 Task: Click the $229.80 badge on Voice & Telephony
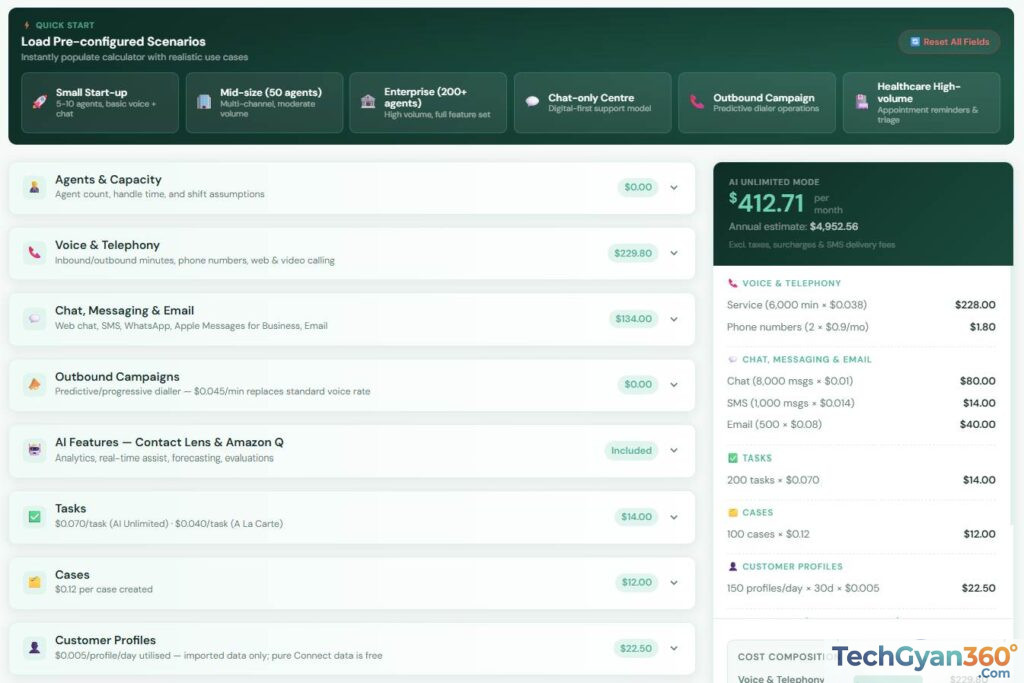pos(633,253)
